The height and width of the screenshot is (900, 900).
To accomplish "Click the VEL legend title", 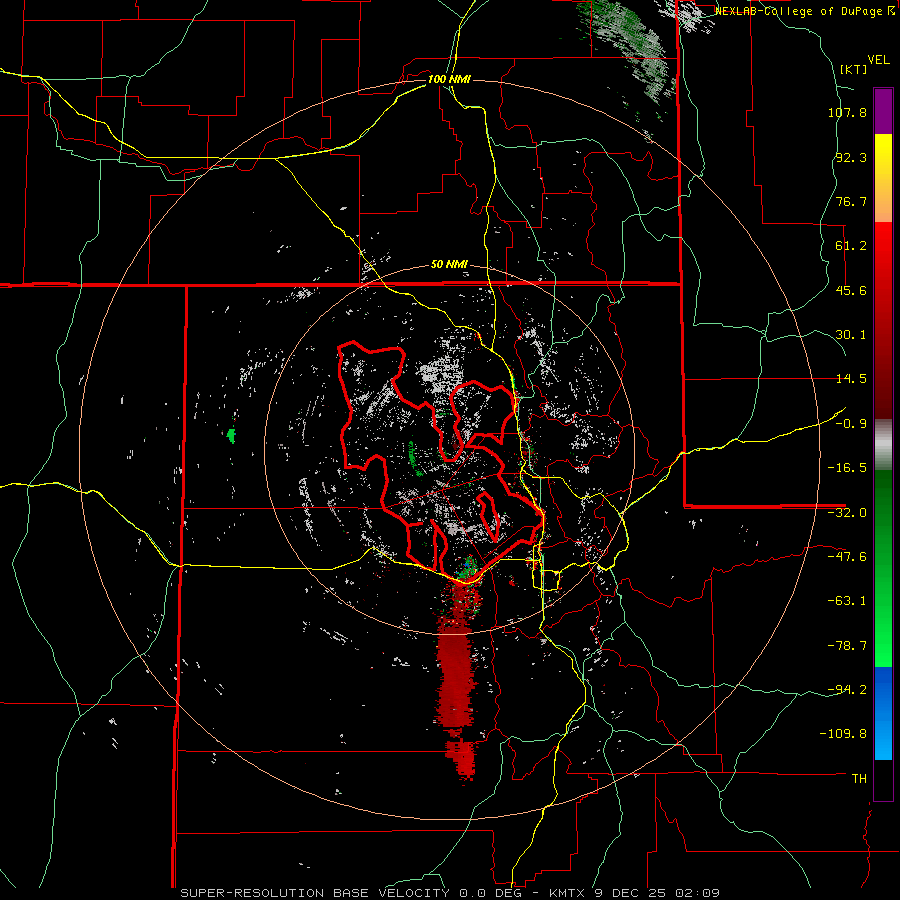I will coord(878,60).
